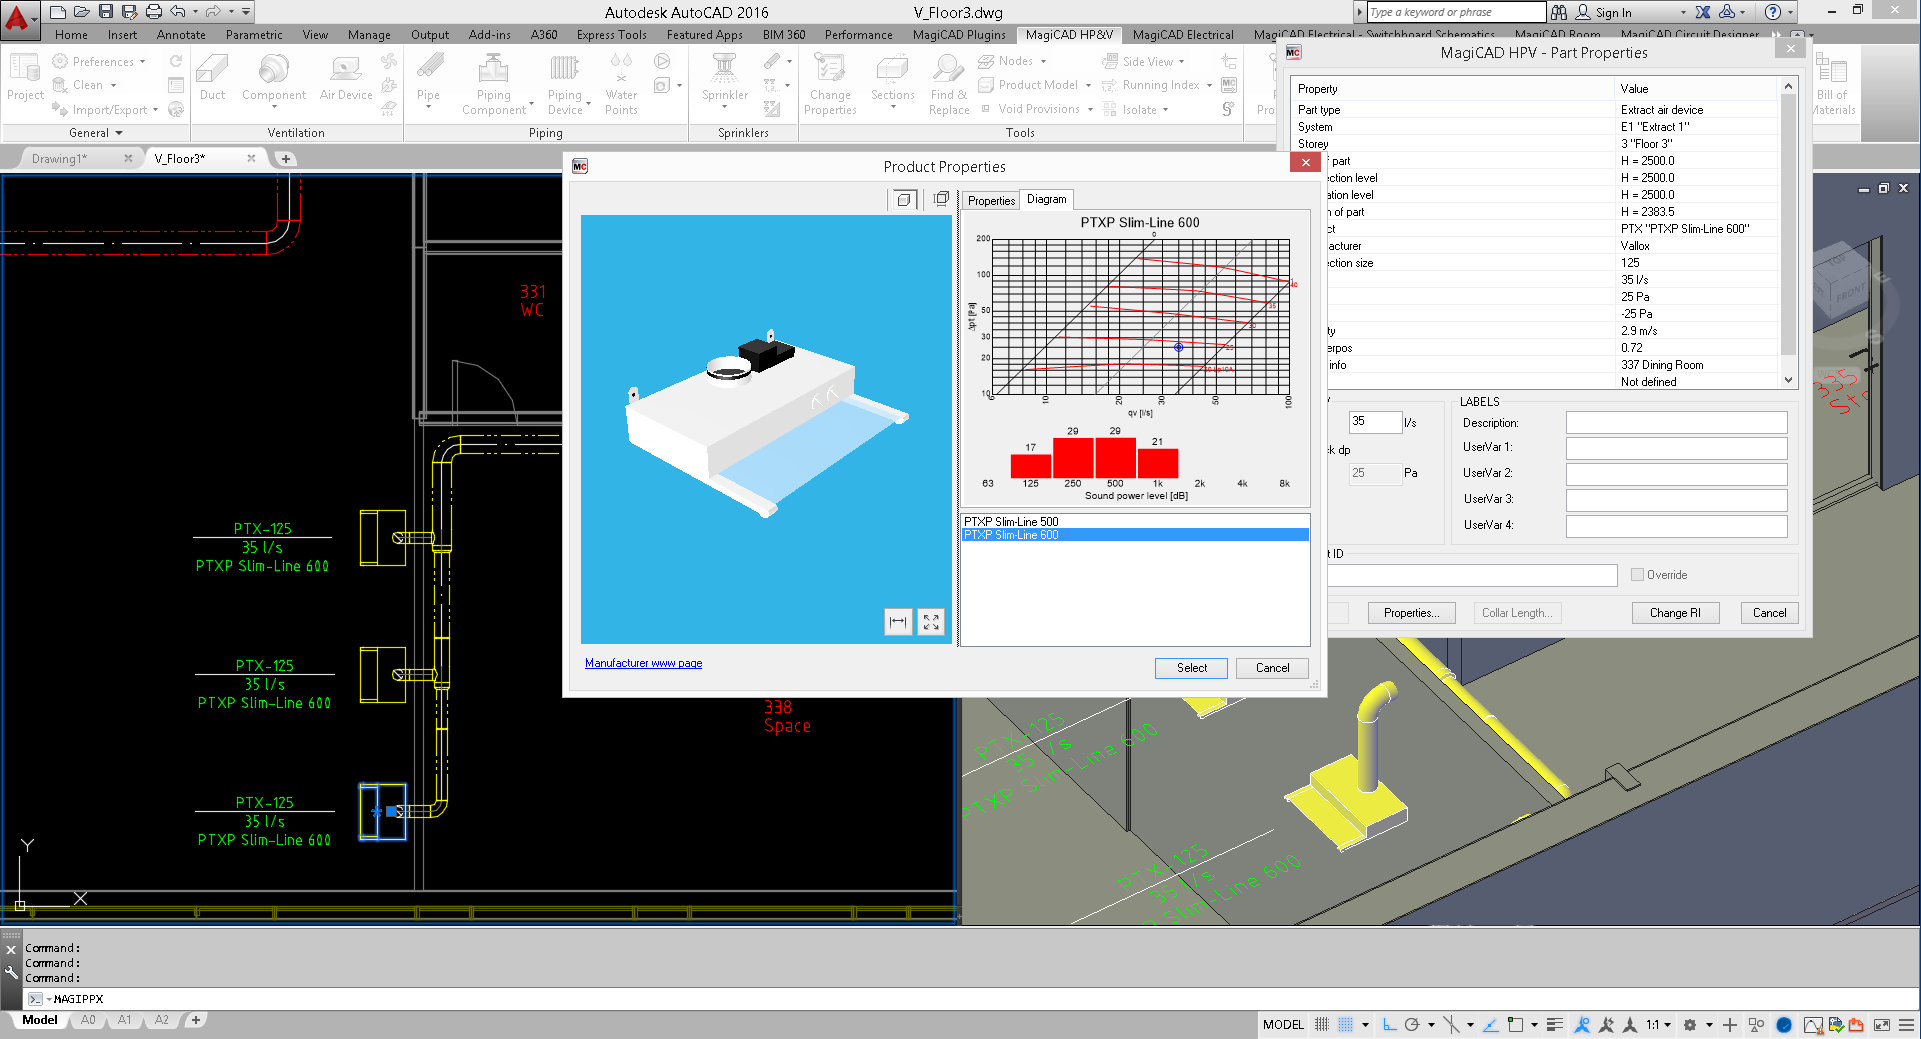Image resolution: width=1921 pixels, height=1039 pixels.
Task: Switch to the Drawing1* document tab
Action: (x=59, y=159)
